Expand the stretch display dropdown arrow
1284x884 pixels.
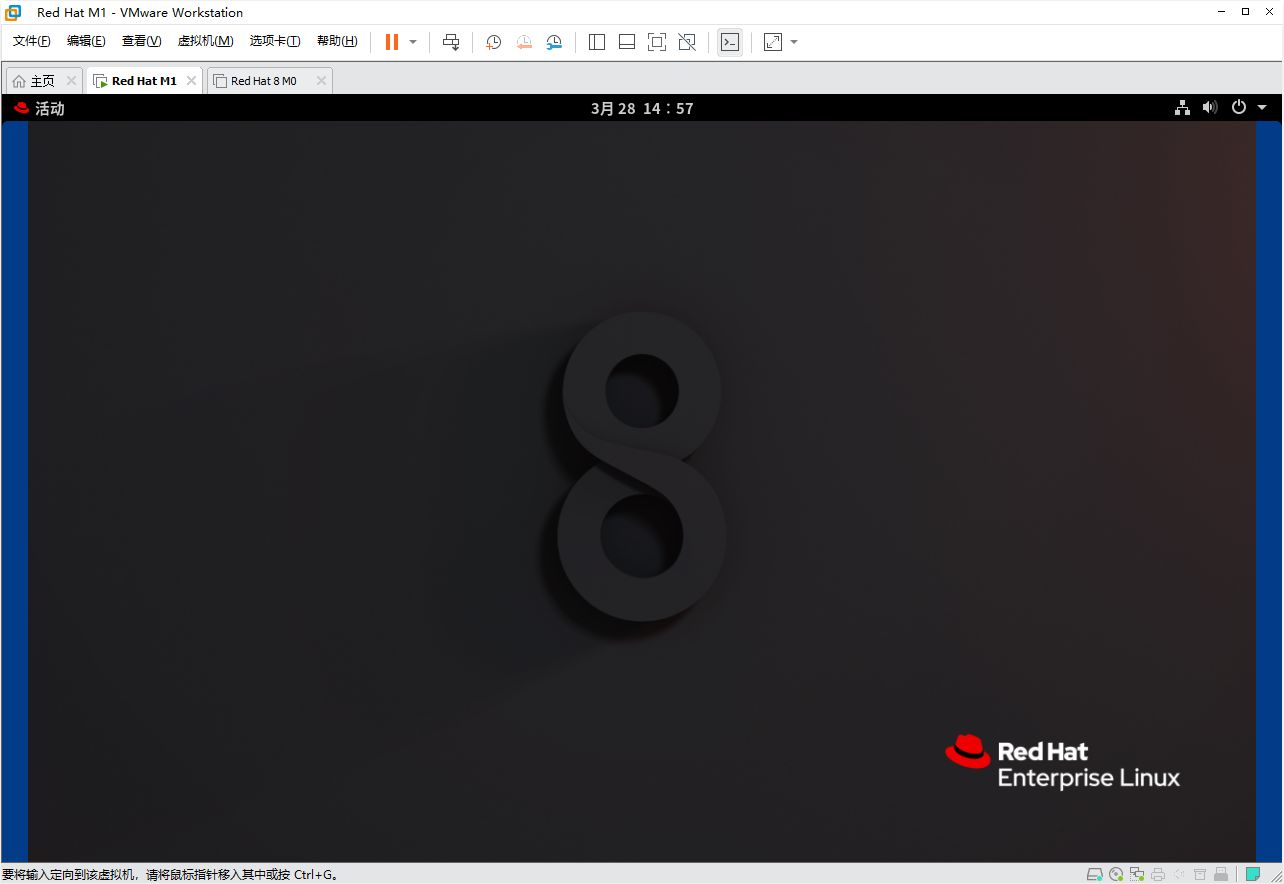coord(794,42)
